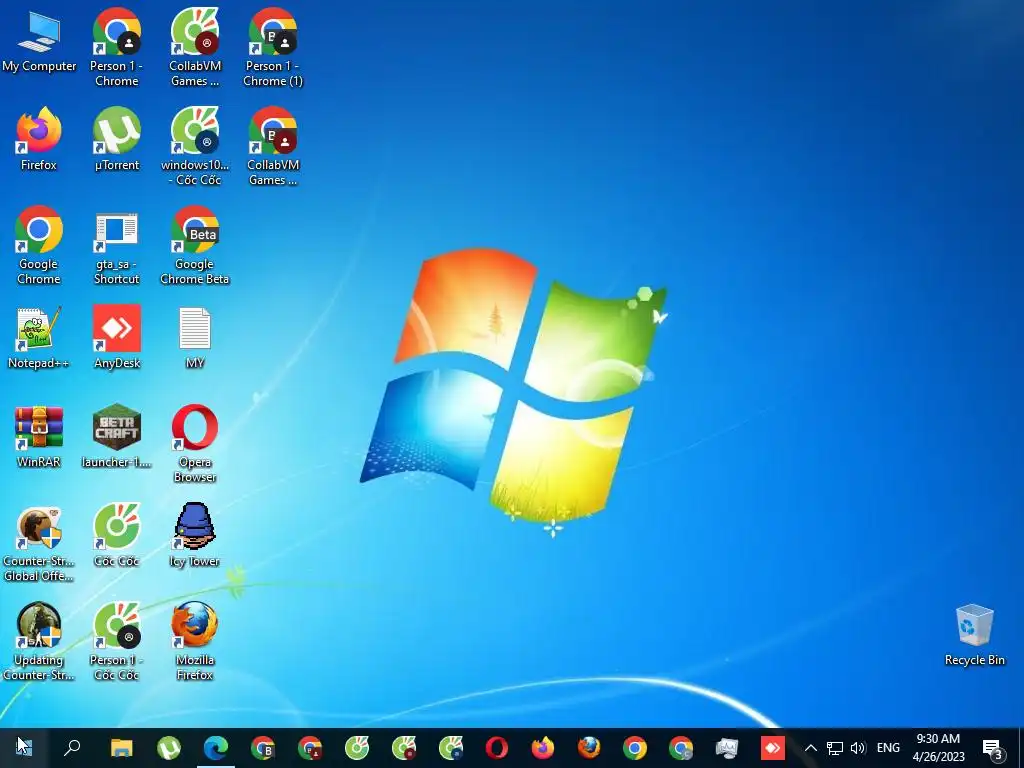This screenshot has height=768, width=1024.
Task: Open the network status tray icon
Action: (835, 748)
